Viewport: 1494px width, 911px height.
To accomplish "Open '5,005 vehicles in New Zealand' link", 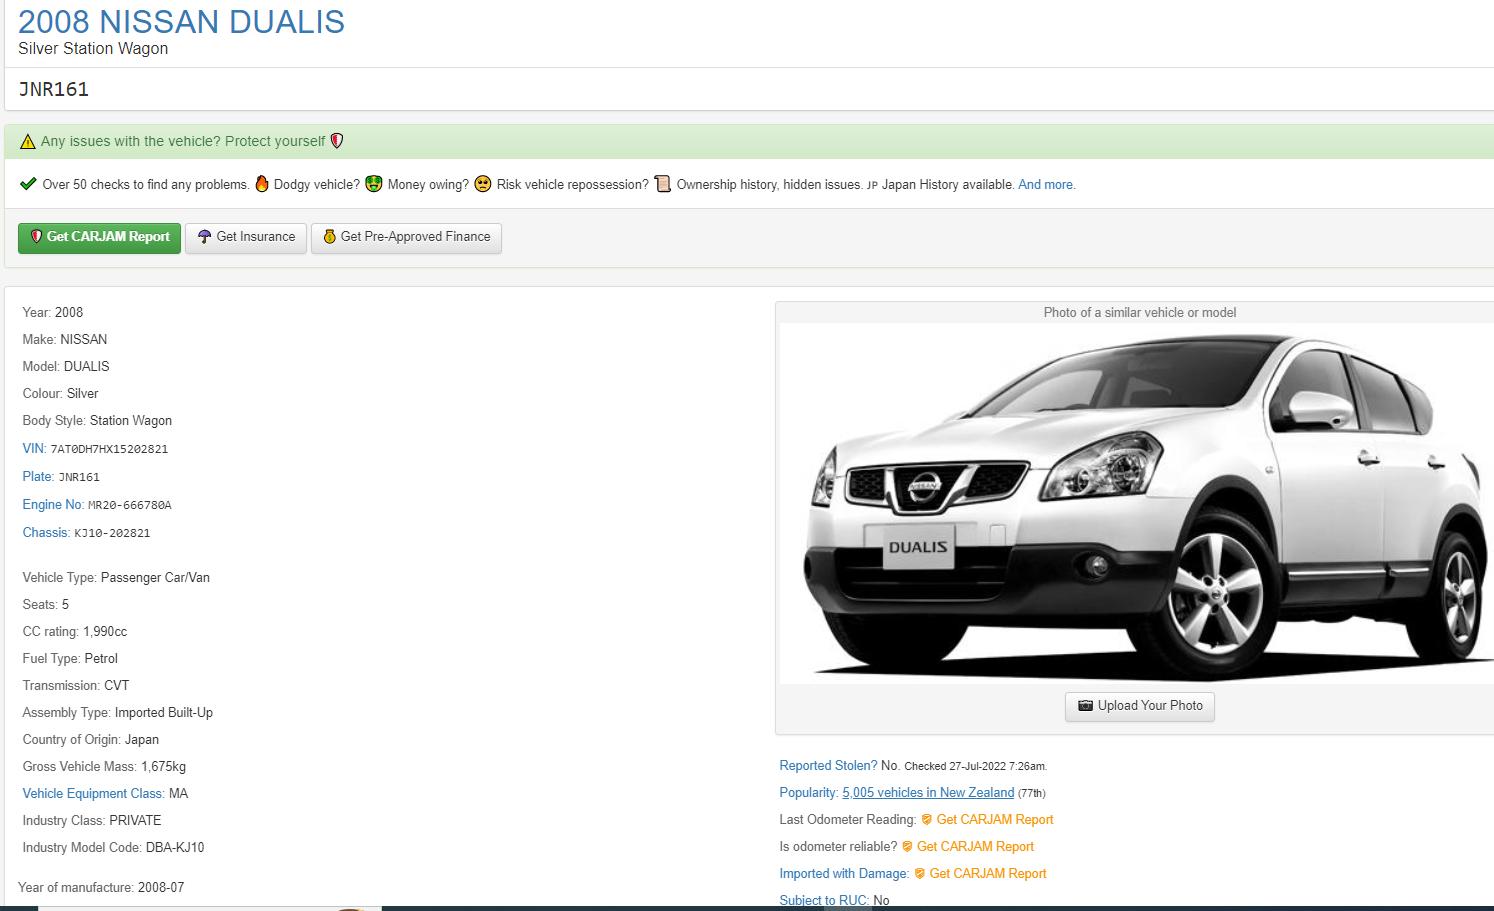I will click(x=928, y=793).
